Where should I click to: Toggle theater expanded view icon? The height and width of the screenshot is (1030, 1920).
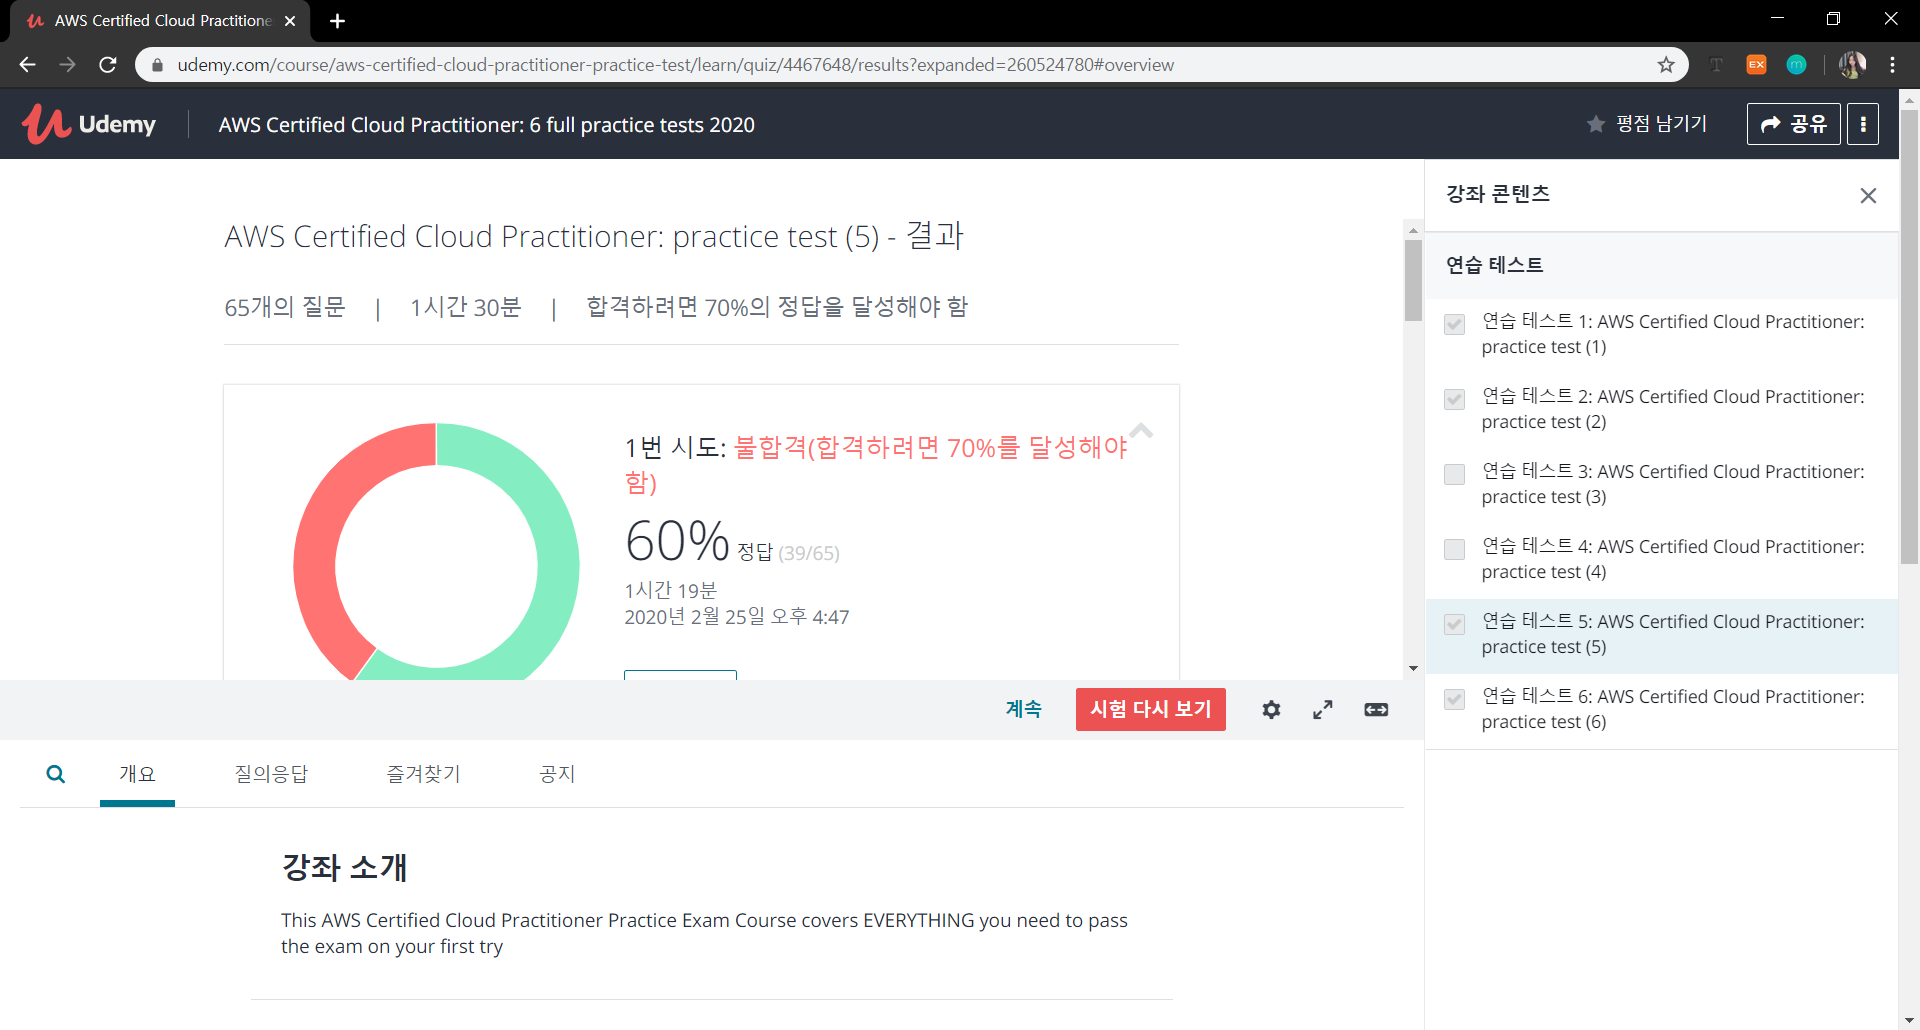coord(1376,709)
